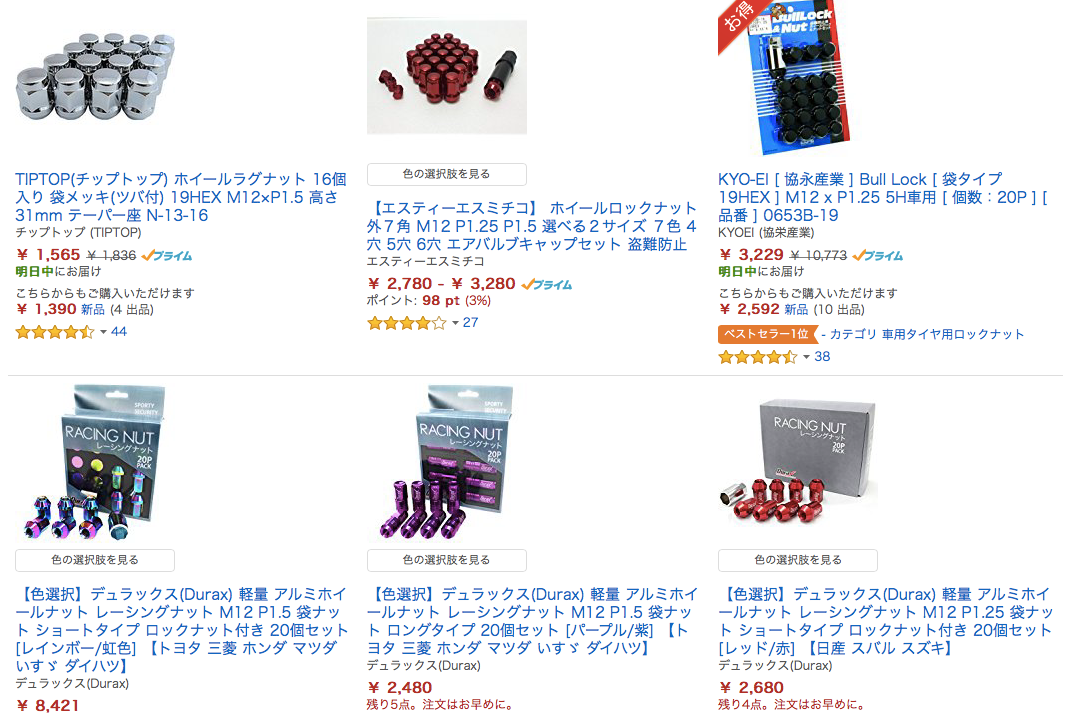The height and width of the screenshot is (716, 1071).
Task: Click the star rating icons for TIPTOP nuts
Action: pos(55,332)
